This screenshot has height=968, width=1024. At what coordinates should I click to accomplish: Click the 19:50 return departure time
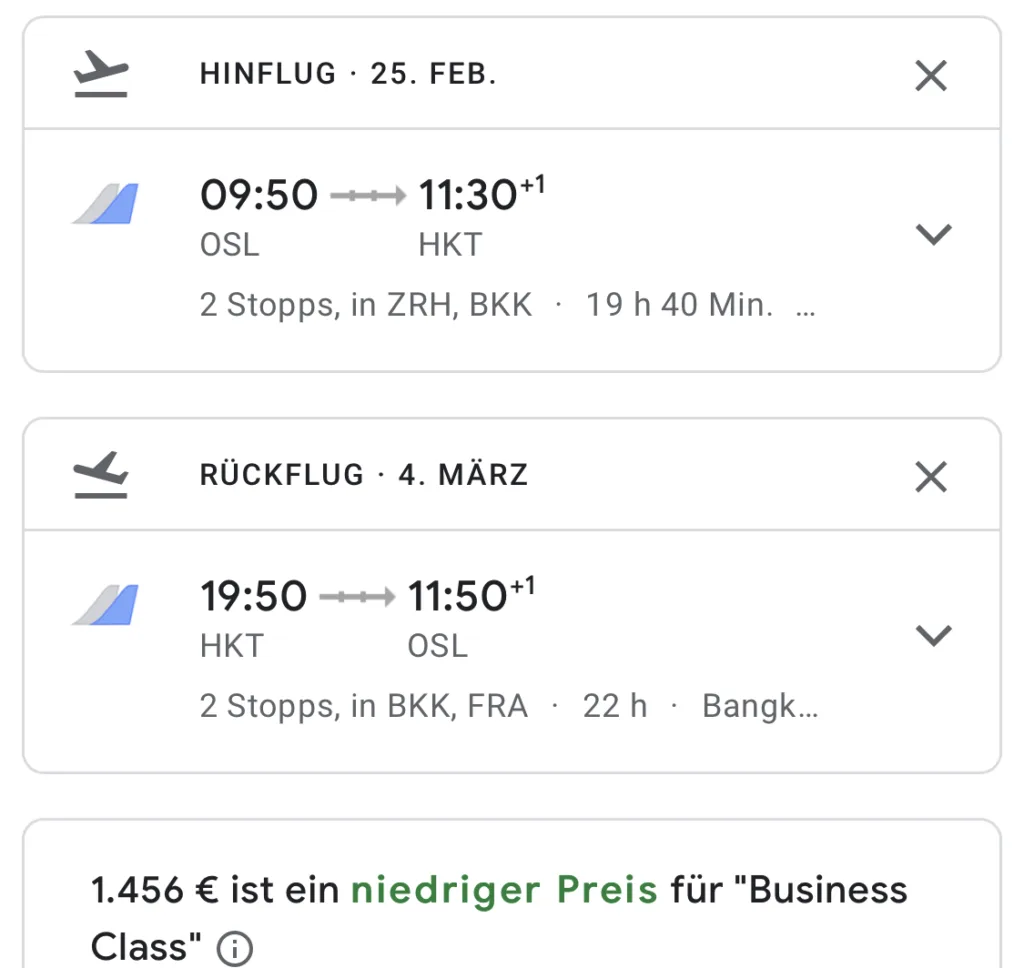[254, 597]
